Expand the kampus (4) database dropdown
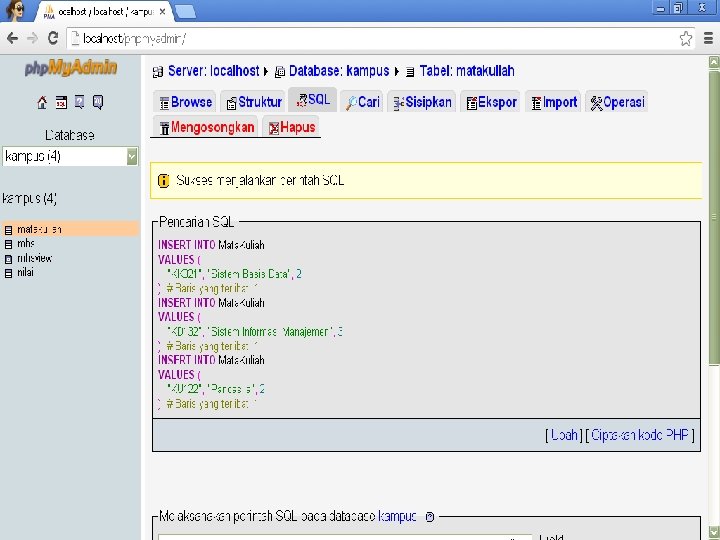Viewport: 720px width, 540px height. coord(70,157)
